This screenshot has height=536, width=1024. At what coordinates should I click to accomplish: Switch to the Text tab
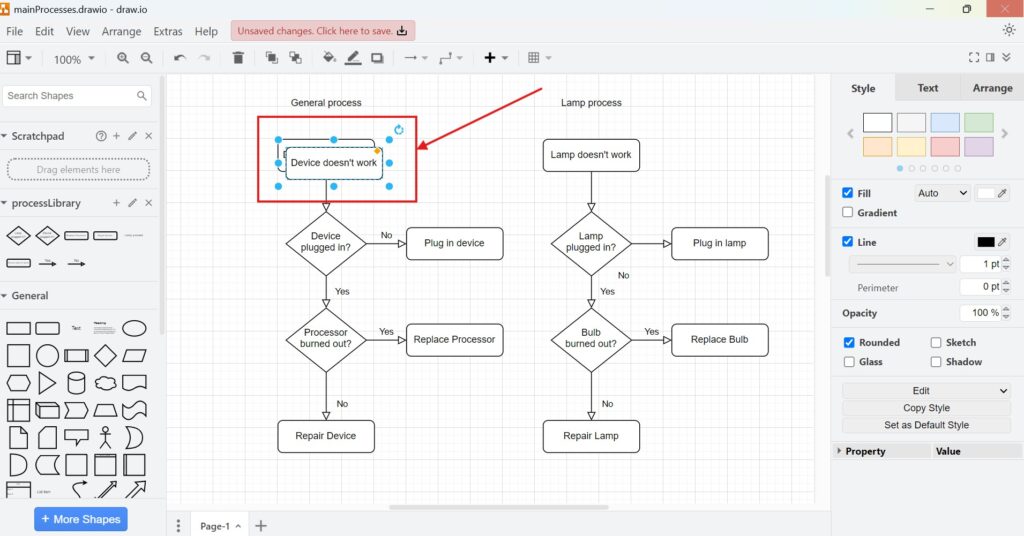click(927, 88)
